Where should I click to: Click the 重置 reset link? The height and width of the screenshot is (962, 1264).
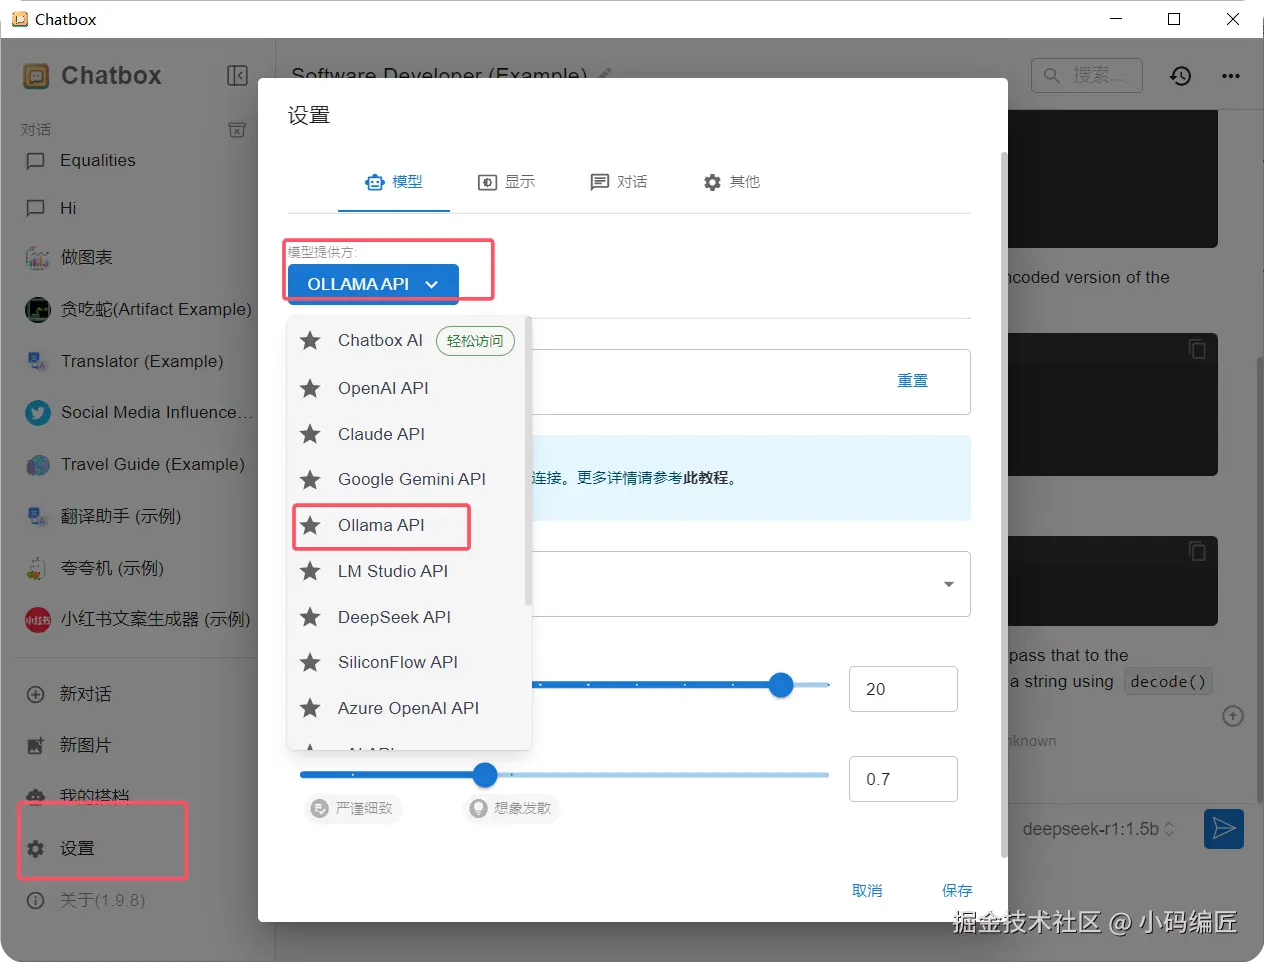(x=912, y=381)
